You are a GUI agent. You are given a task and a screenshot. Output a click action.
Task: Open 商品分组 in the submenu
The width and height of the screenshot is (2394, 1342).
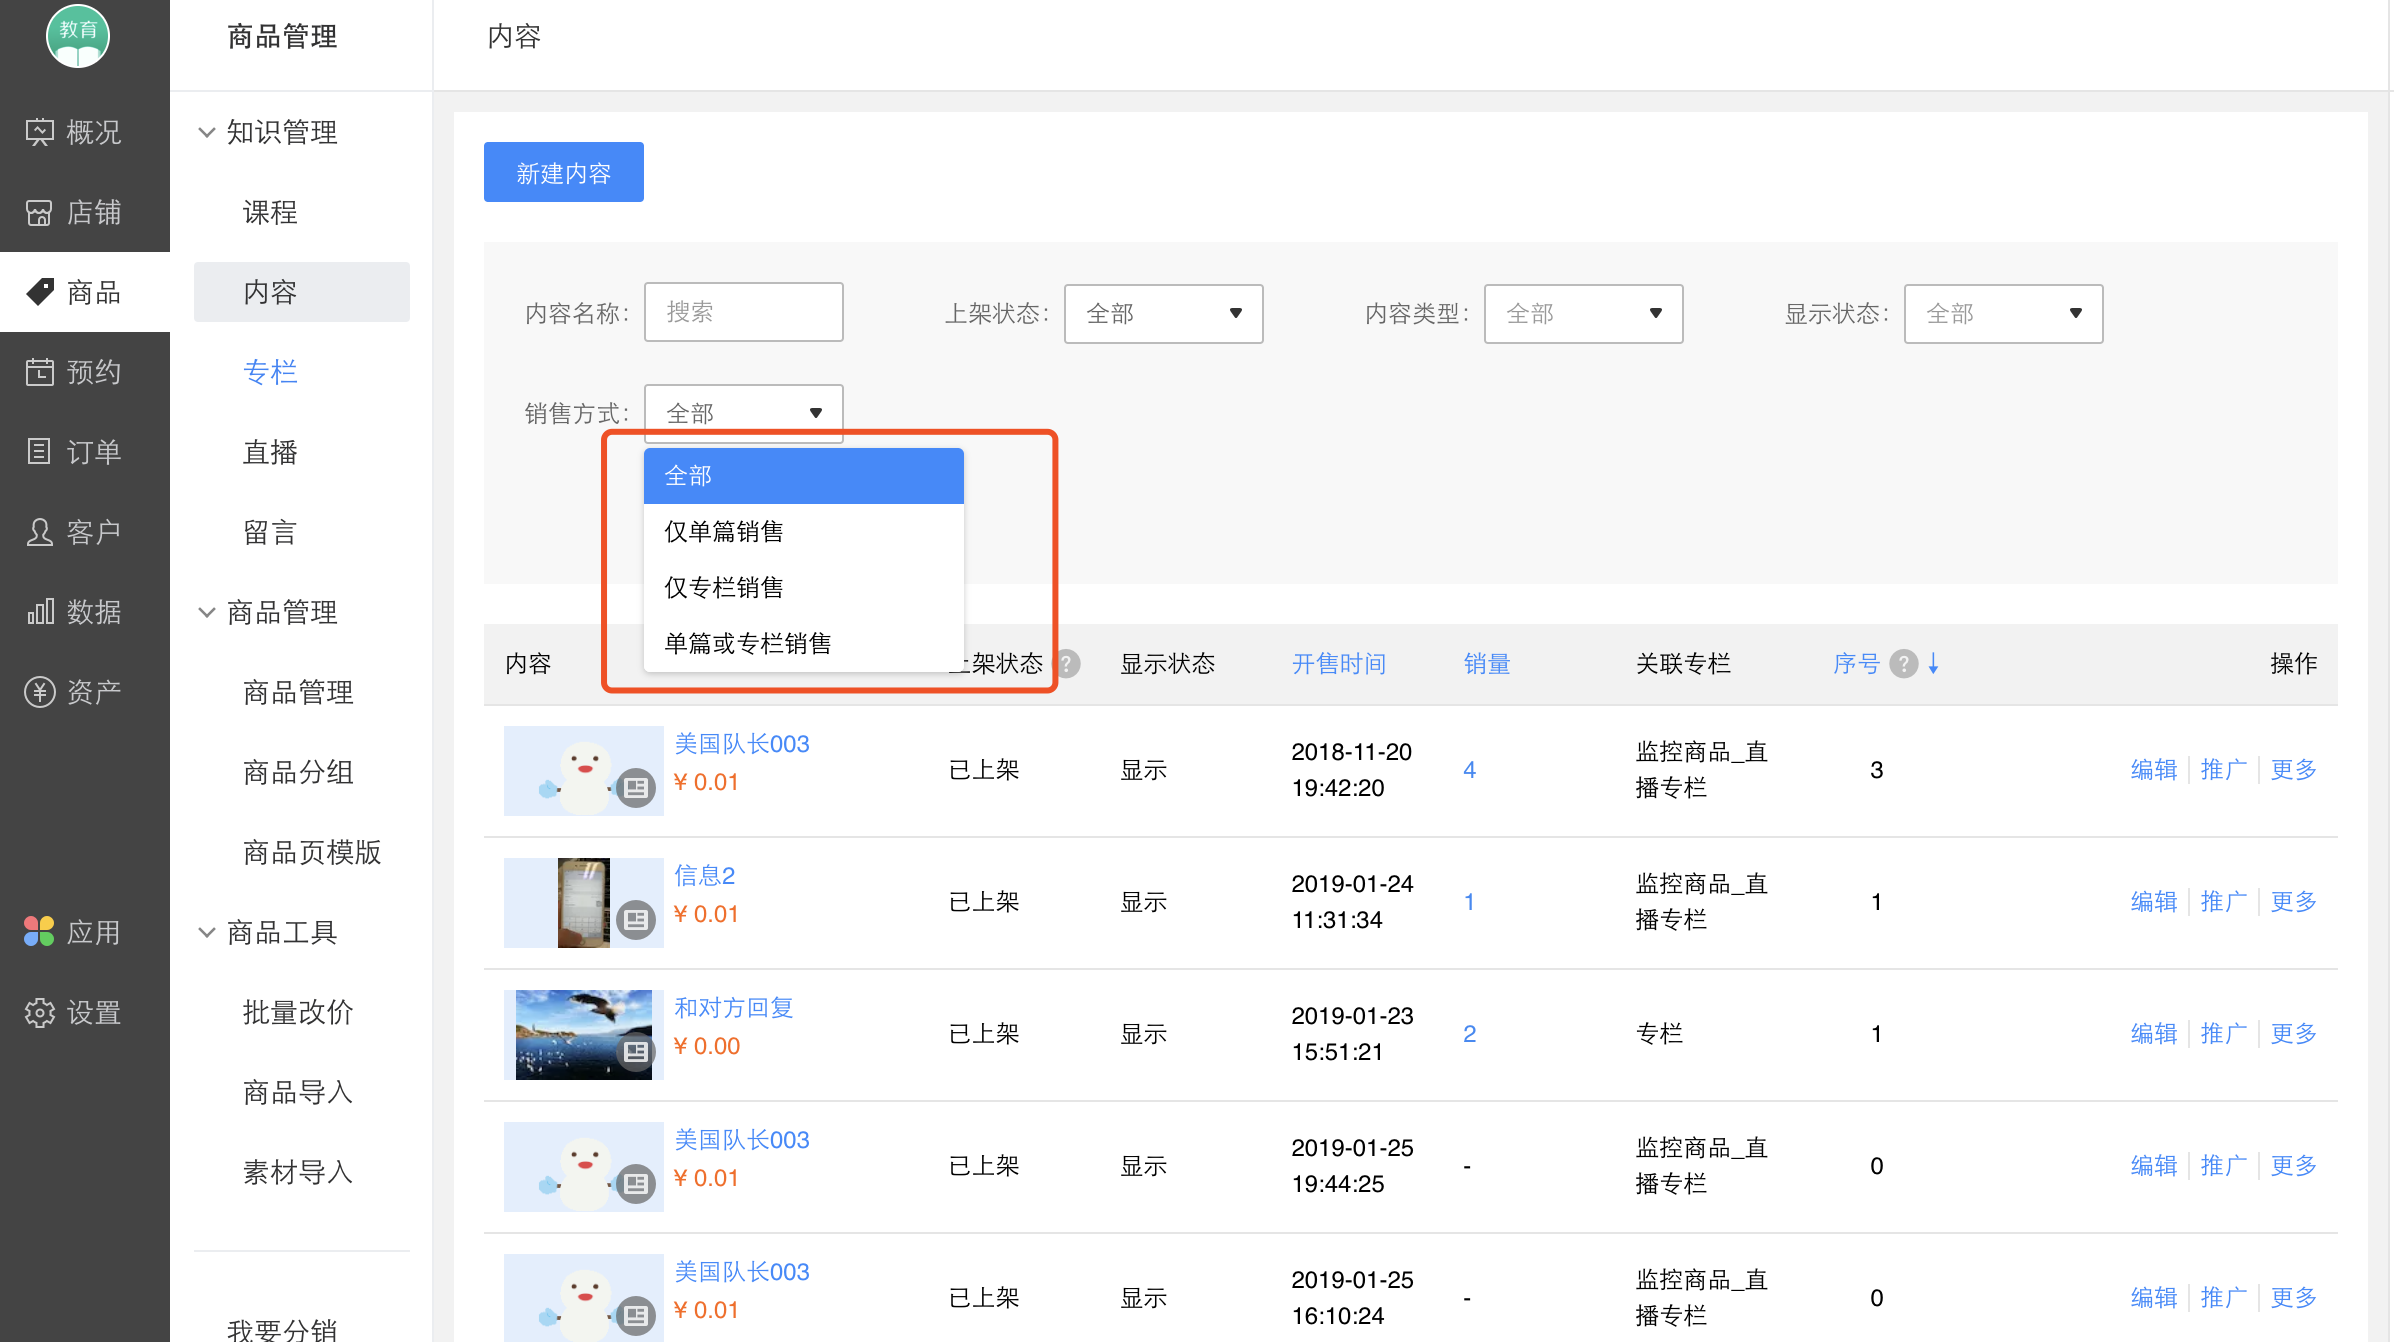[298, 772]
